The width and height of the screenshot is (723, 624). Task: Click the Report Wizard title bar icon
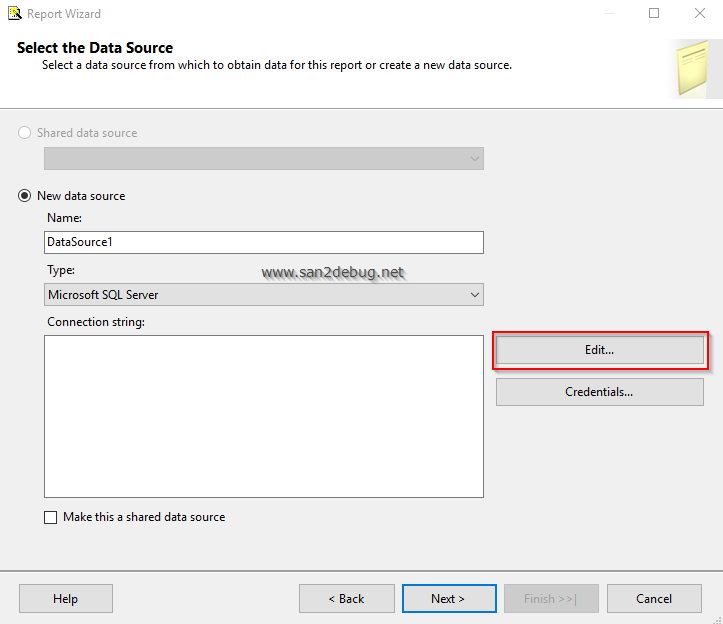(x=15, y=14)
